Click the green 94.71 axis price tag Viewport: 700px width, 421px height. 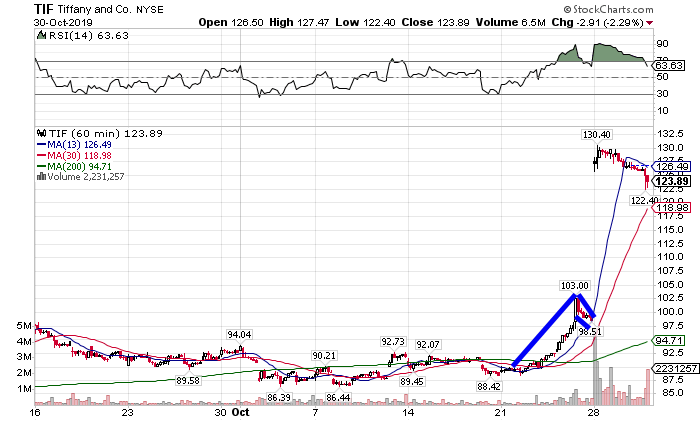coord(668,341)
